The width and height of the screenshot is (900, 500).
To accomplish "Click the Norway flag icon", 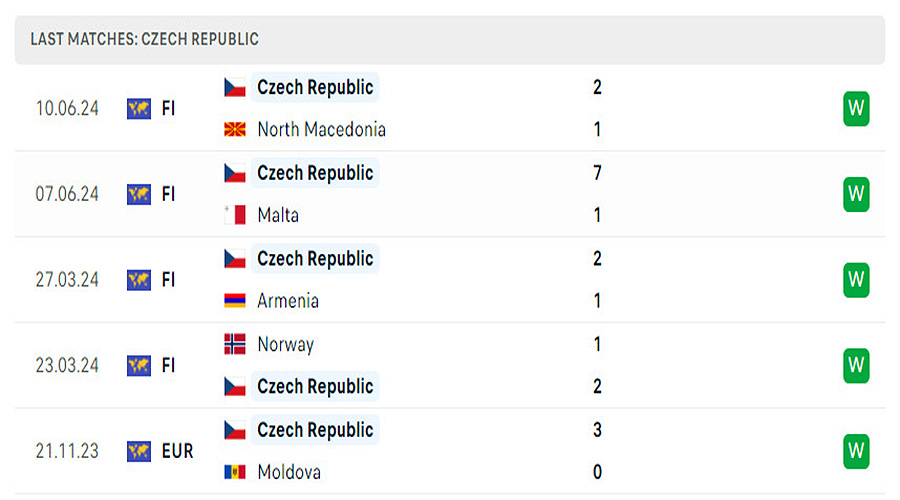I will click(235, 344).
